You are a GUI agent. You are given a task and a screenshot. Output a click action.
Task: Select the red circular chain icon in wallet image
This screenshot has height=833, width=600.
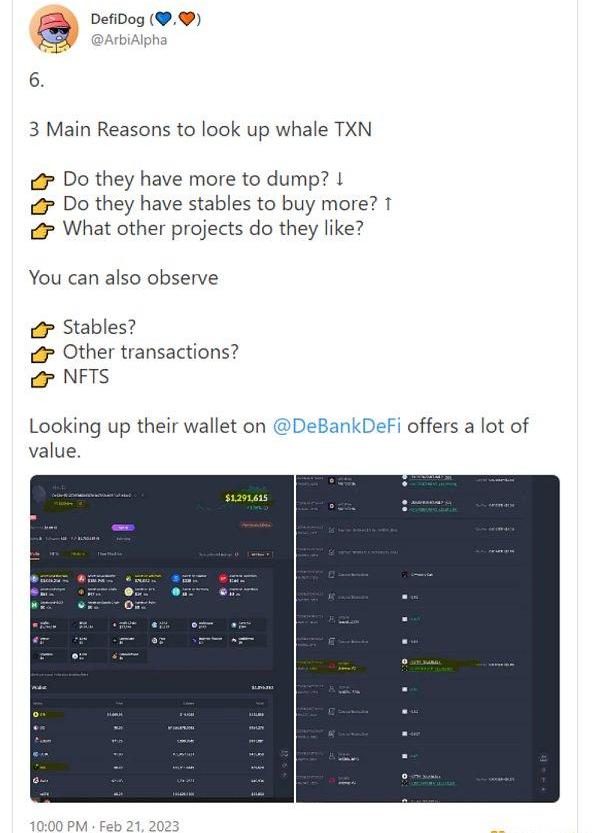81,579
